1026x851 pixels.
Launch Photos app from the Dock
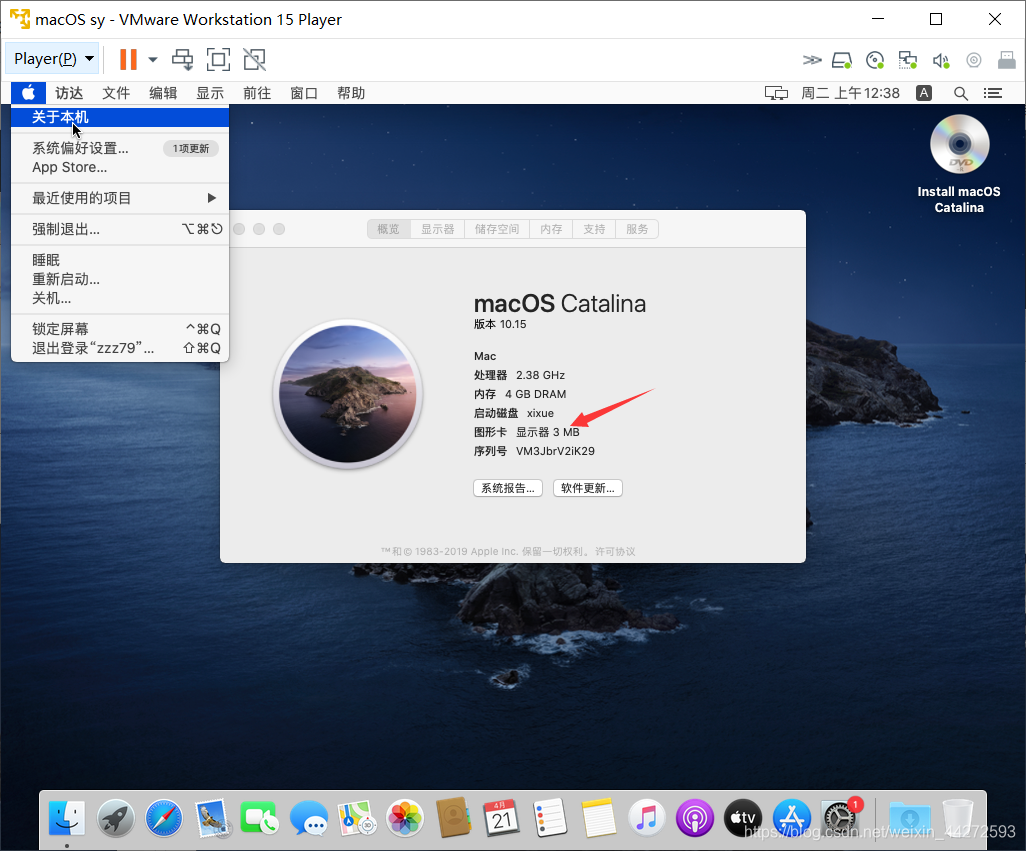[x=405, y=818]
